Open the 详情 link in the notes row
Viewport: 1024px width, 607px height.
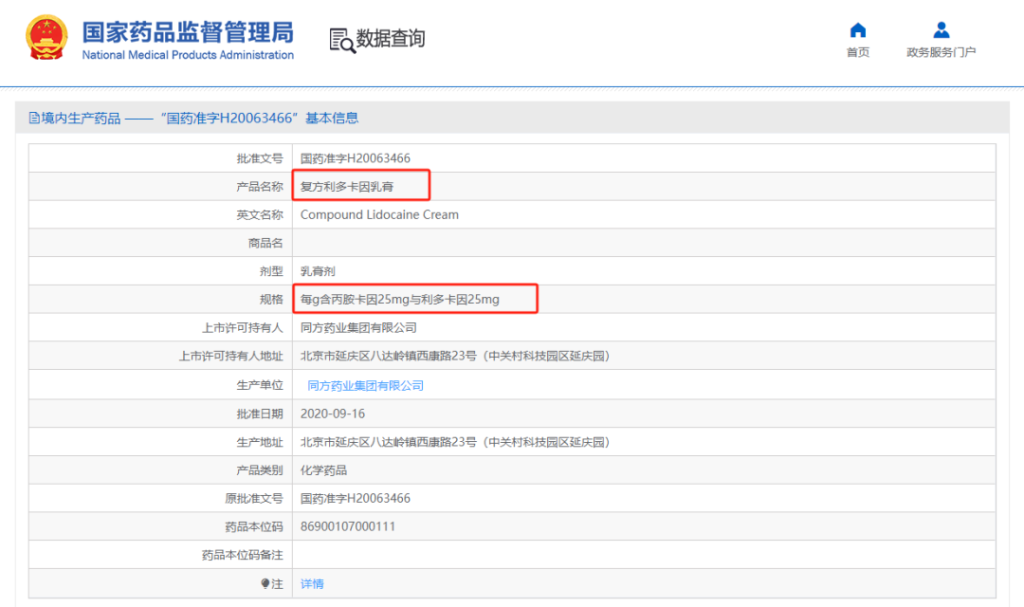pyautogui.click(x=312, y=584)
